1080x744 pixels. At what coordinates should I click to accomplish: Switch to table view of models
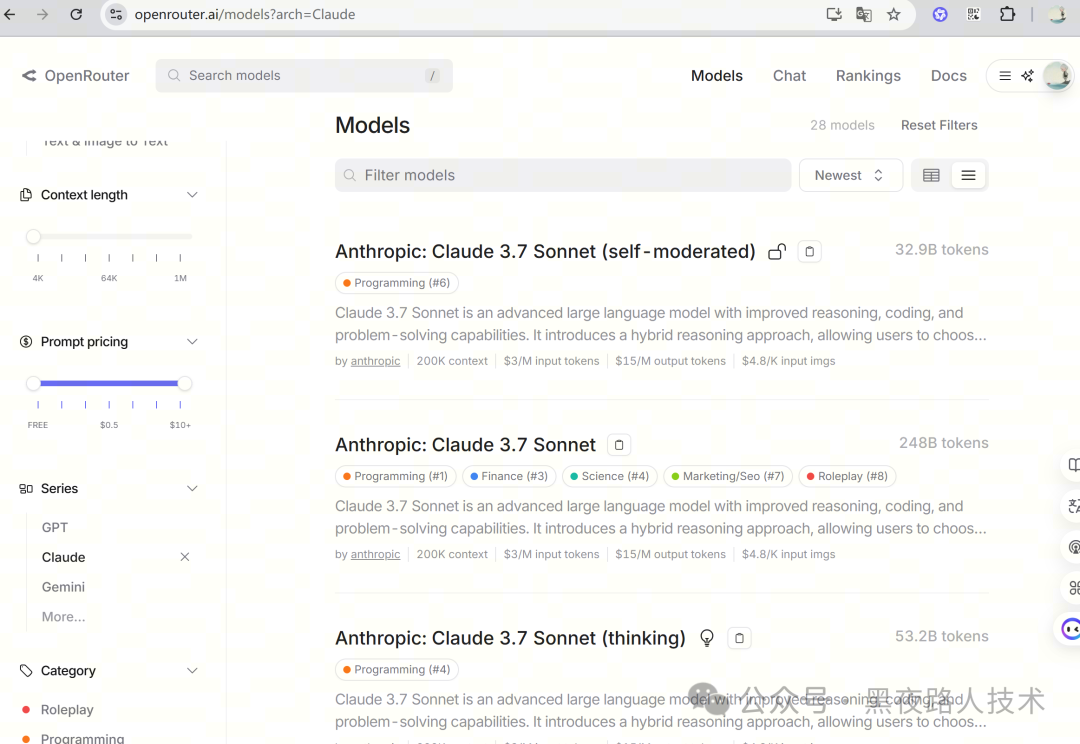click(931, 175)
